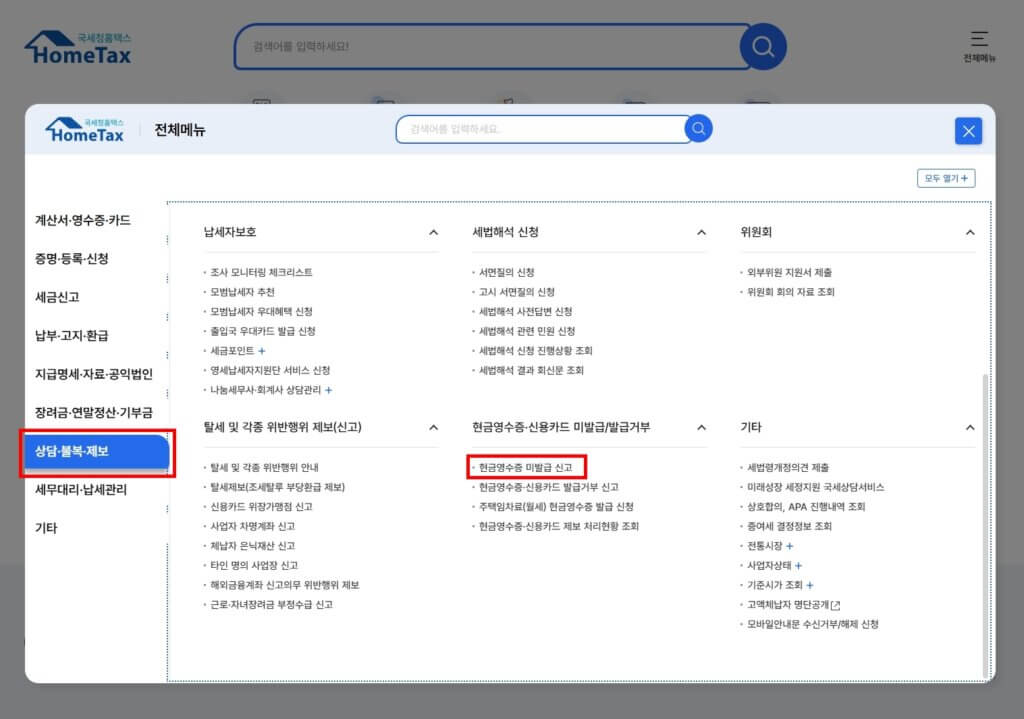Click the background main search input field
Screen dimensions: 1024x719
click(x=491, y=46)
